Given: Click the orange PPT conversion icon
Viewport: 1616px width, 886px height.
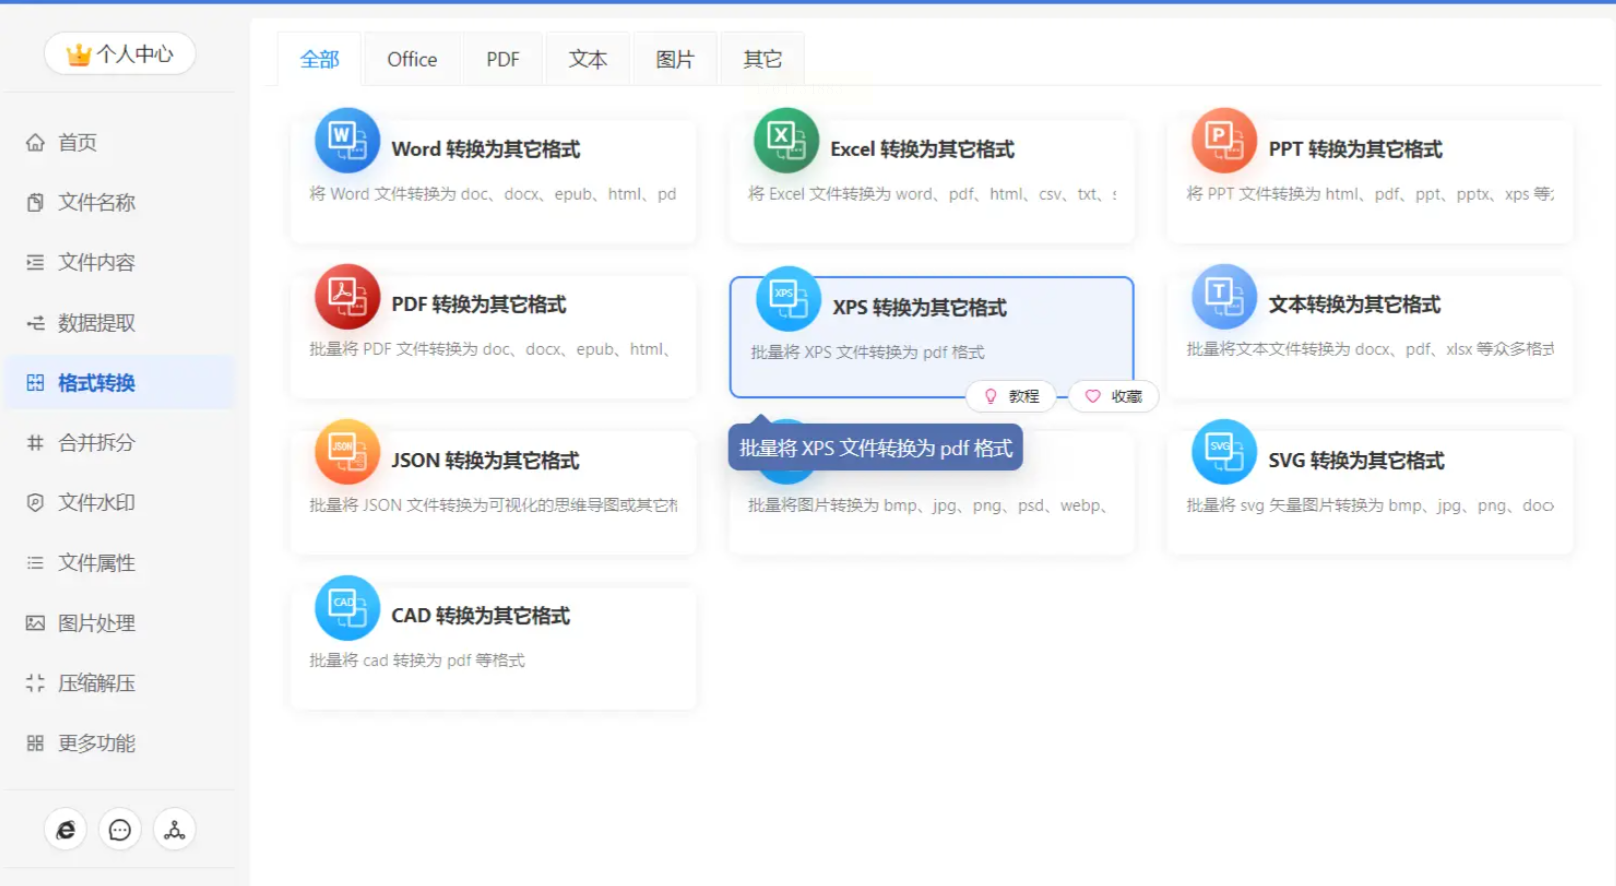Looking at the screenshot, I should [x=1224, y=141].
